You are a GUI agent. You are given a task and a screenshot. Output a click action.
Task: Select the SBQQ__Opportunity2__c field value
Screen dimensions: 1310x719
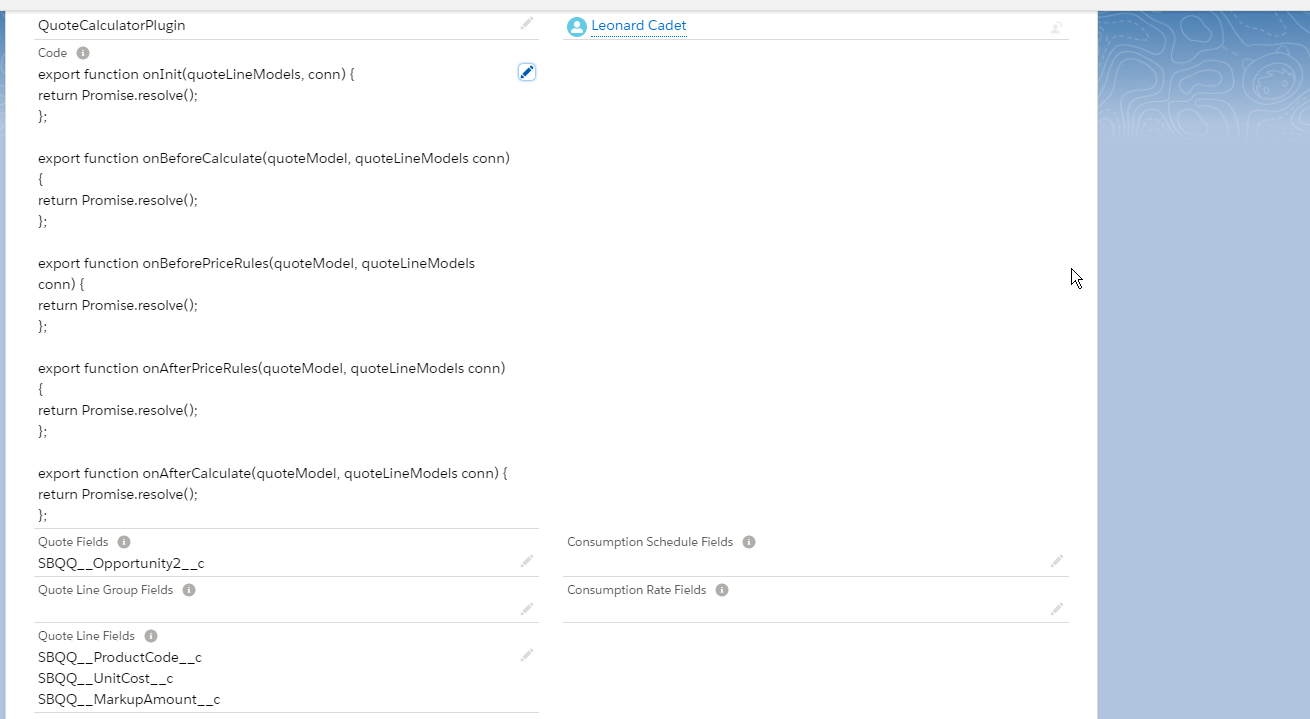pos(121,563)
